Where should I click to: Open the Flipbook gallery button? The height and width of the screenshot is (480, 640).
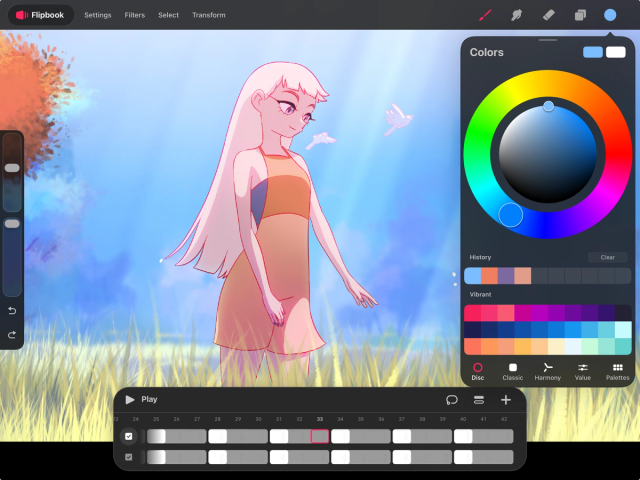click(x=40, y=15)
